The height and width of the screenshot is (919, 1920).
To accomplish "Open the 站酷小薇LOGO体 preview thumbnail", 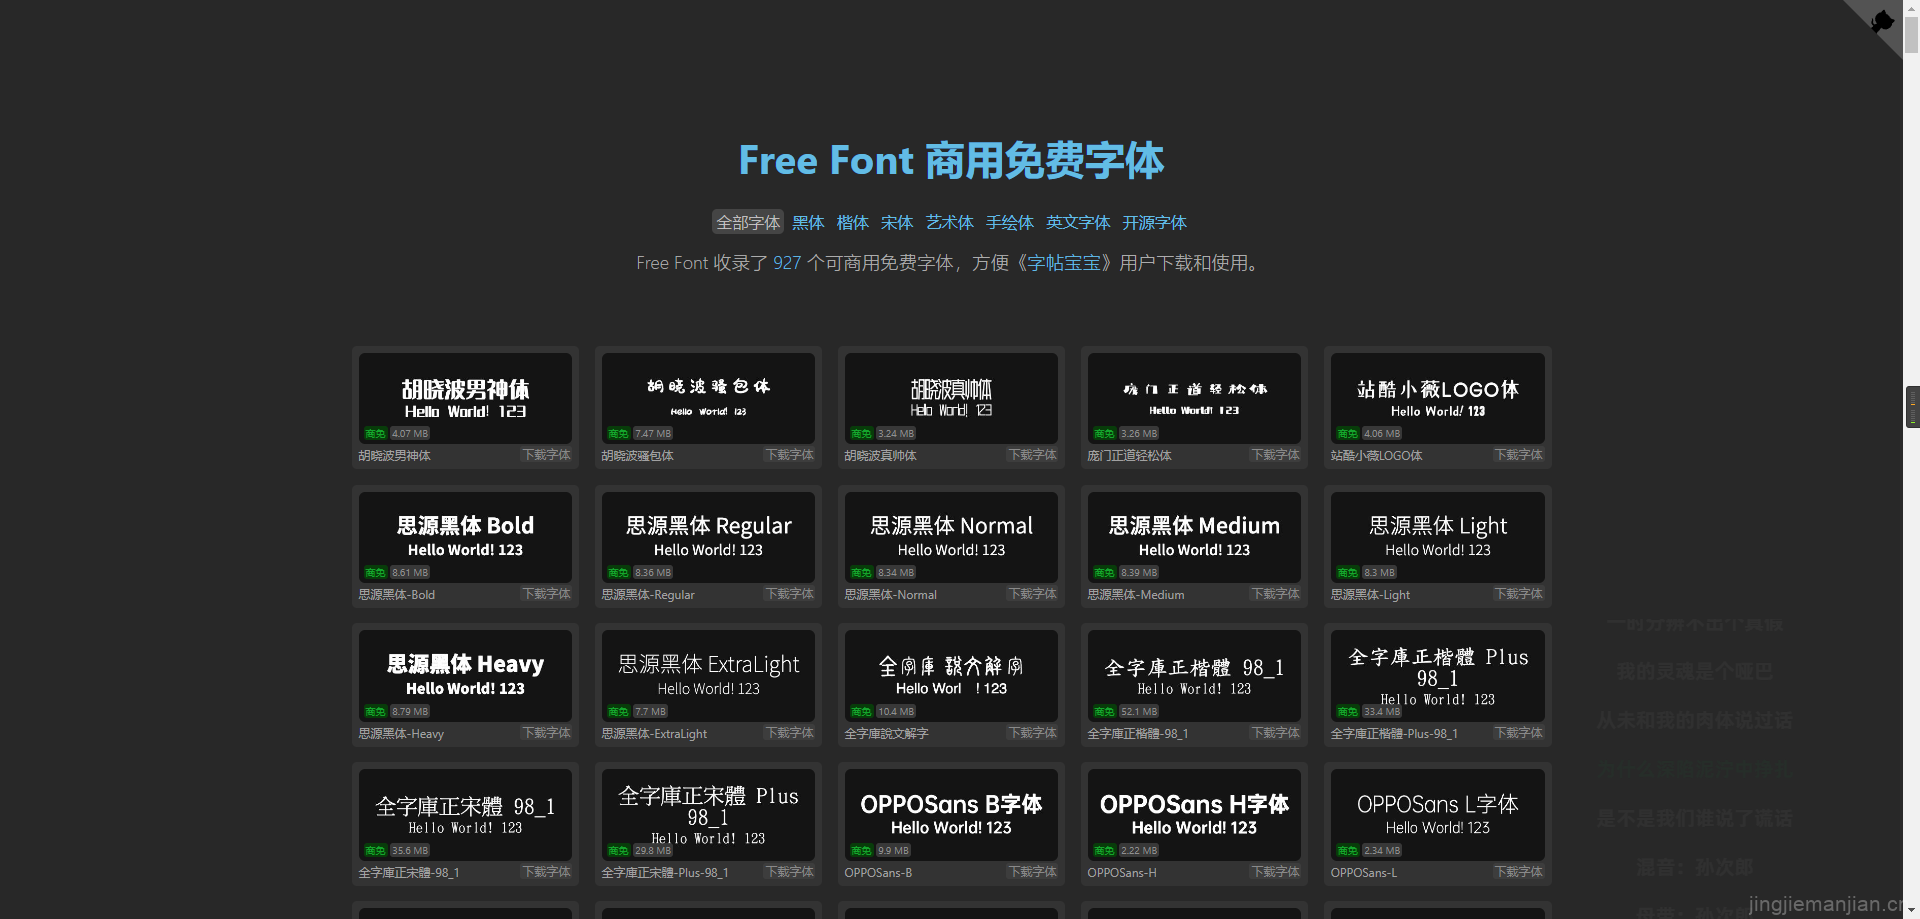I will point(1437,398).
